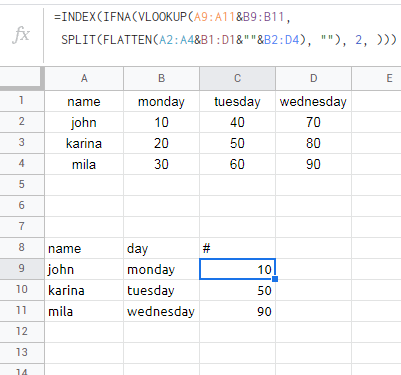The image size is (401, 375).
Task: Click the select-all corner box
Action: [x=22, y=78]
